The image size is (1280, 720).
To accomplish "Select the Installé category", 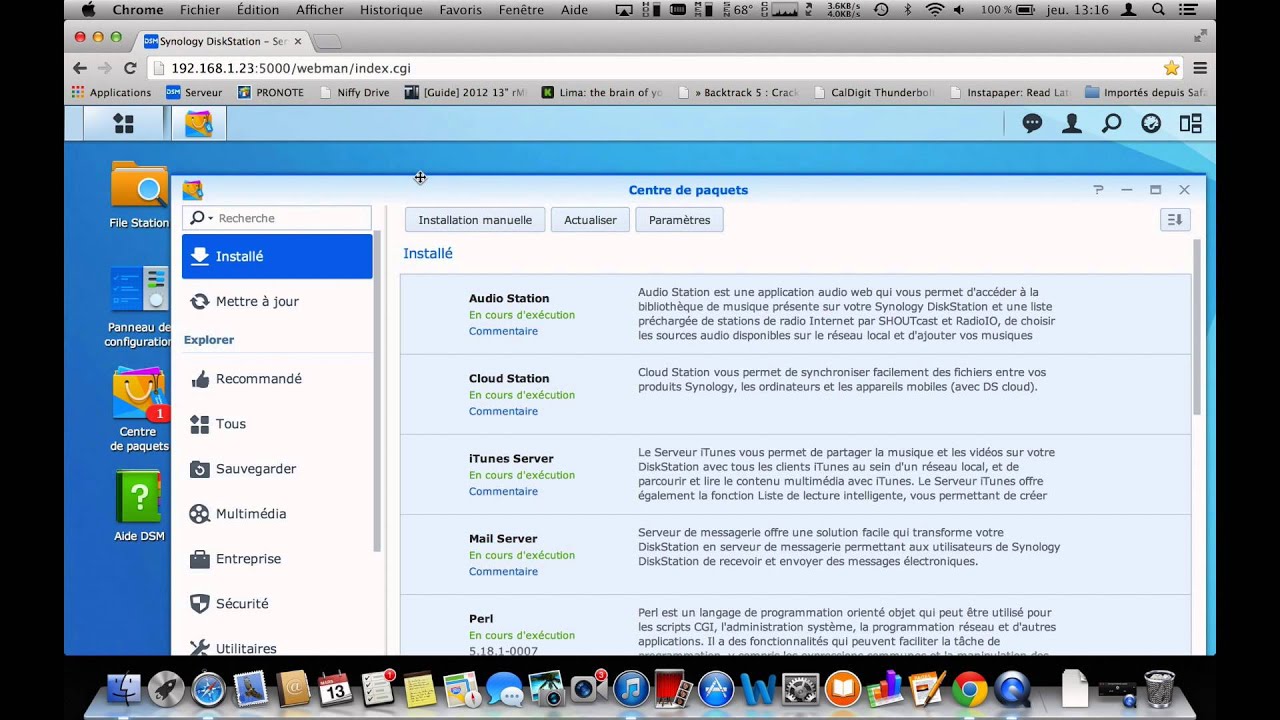I will (277, 256).
